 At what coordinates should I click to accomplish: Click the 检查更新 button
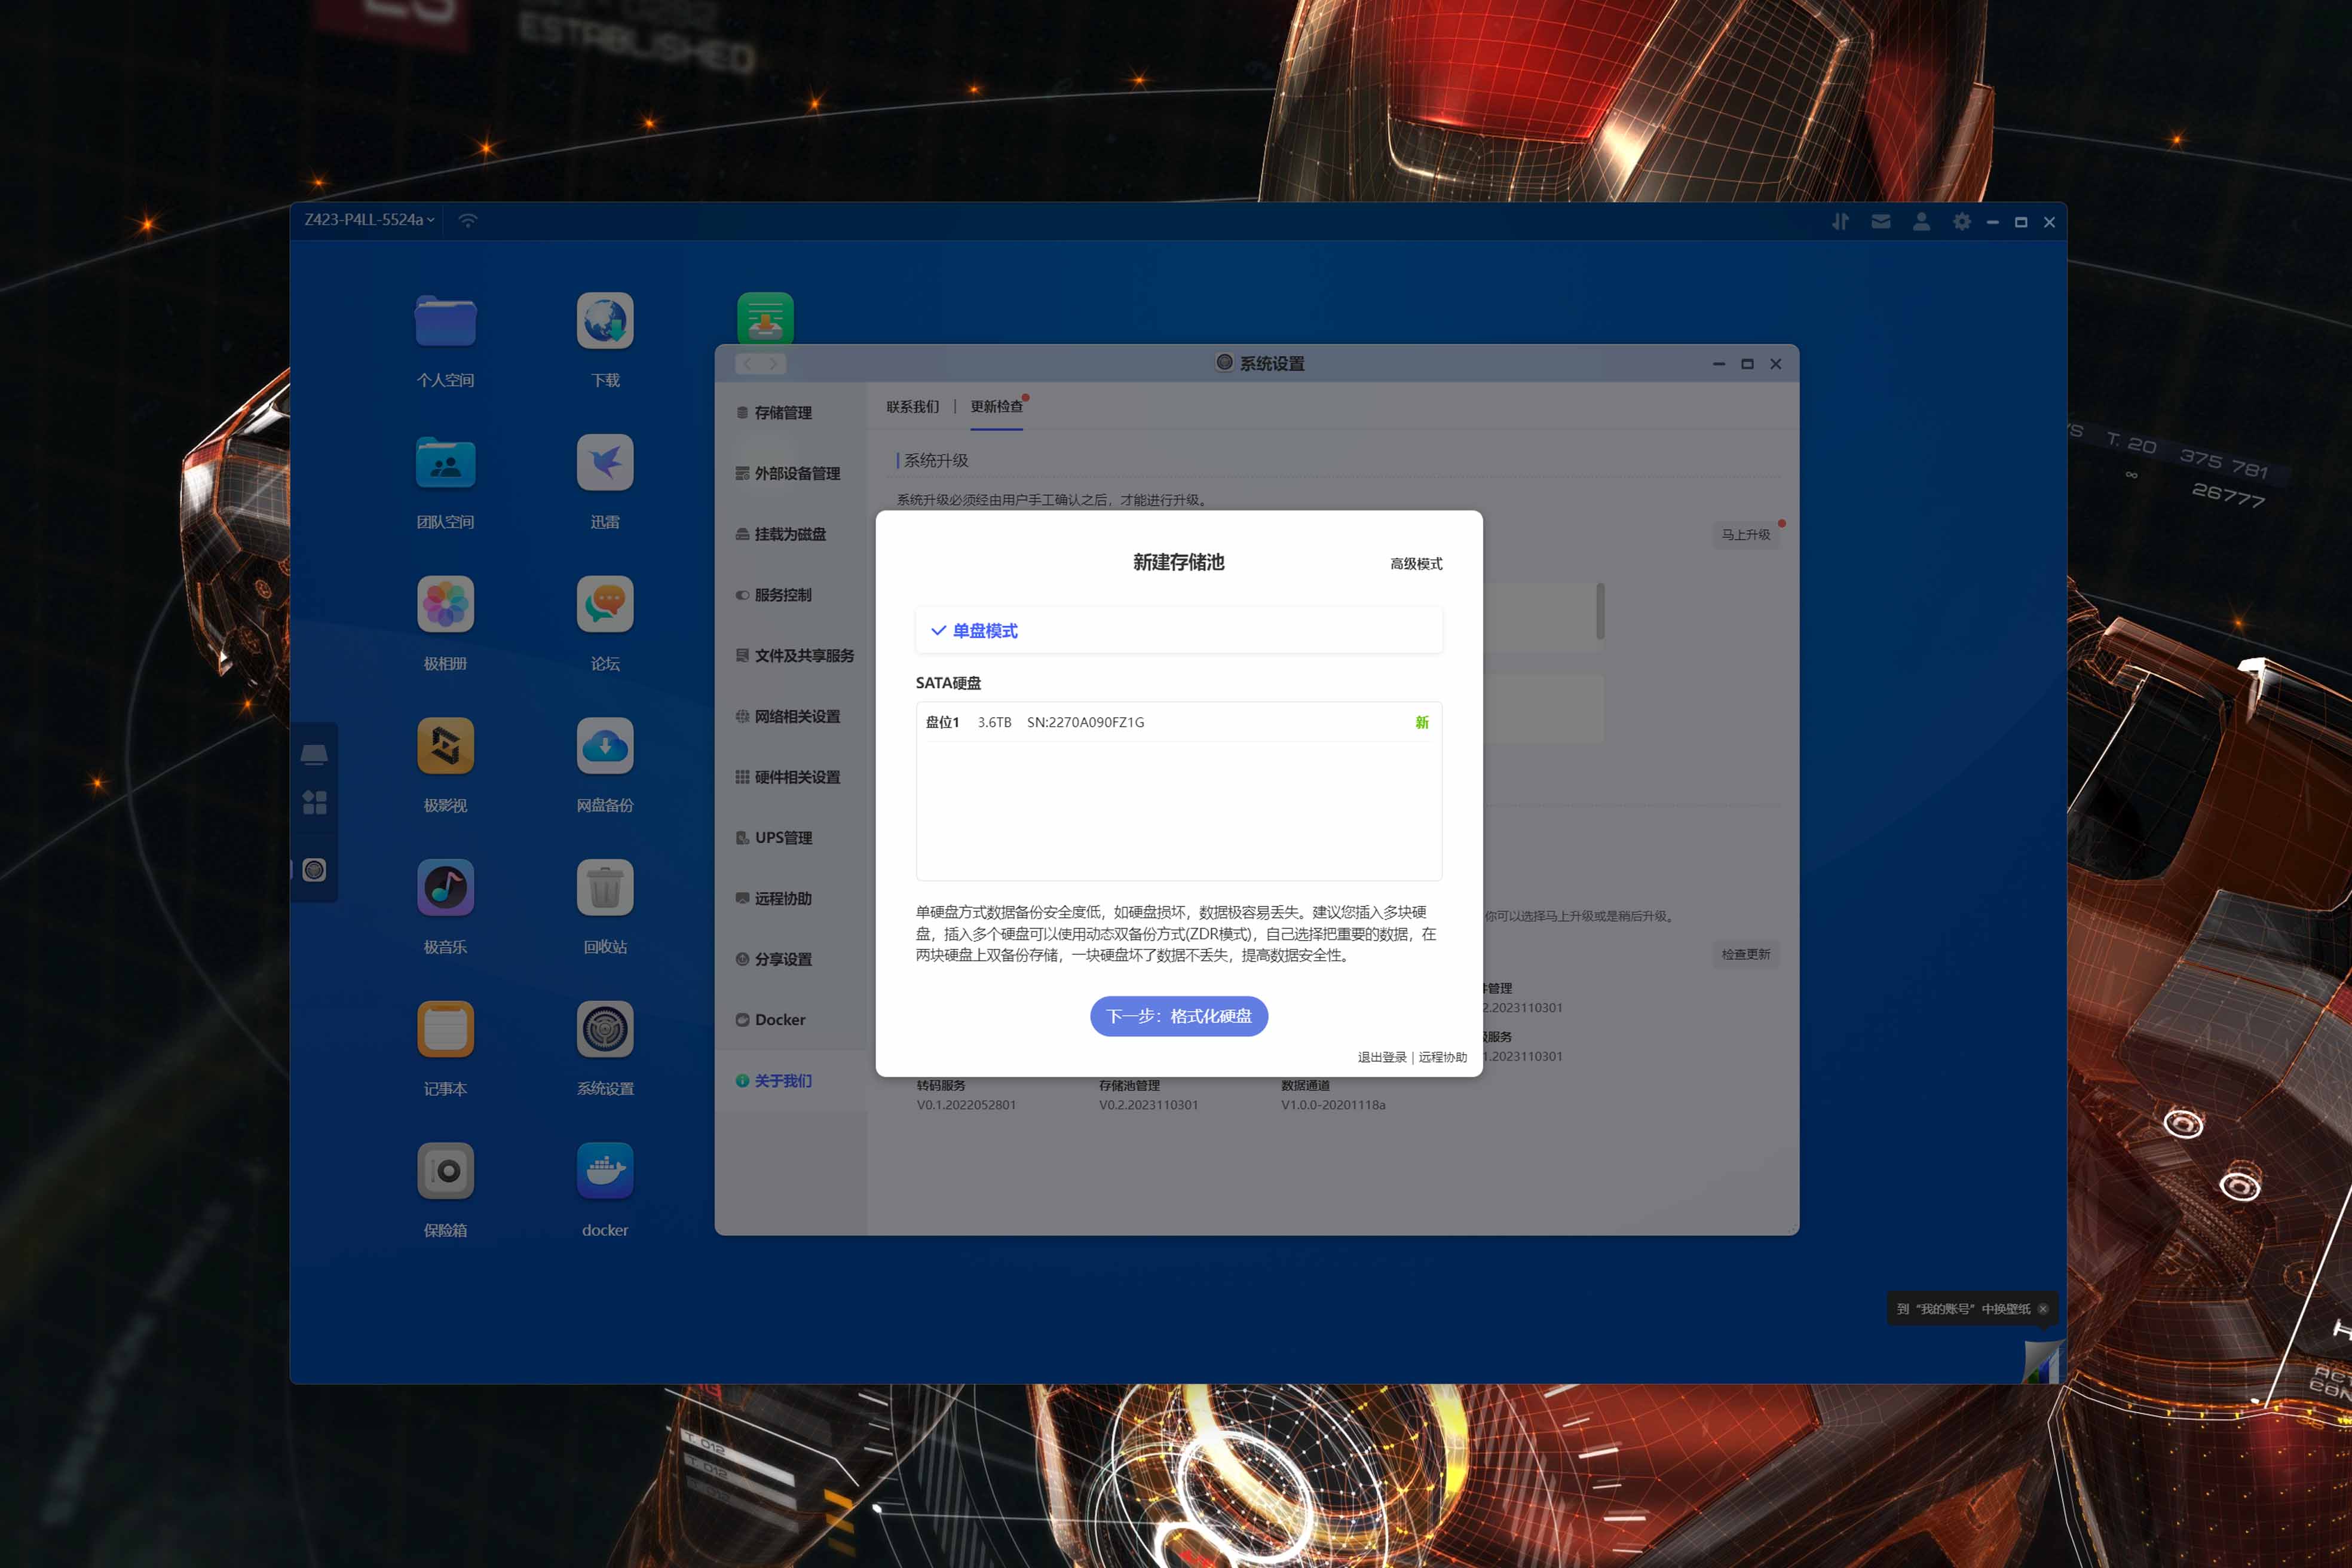[1745, 955]
